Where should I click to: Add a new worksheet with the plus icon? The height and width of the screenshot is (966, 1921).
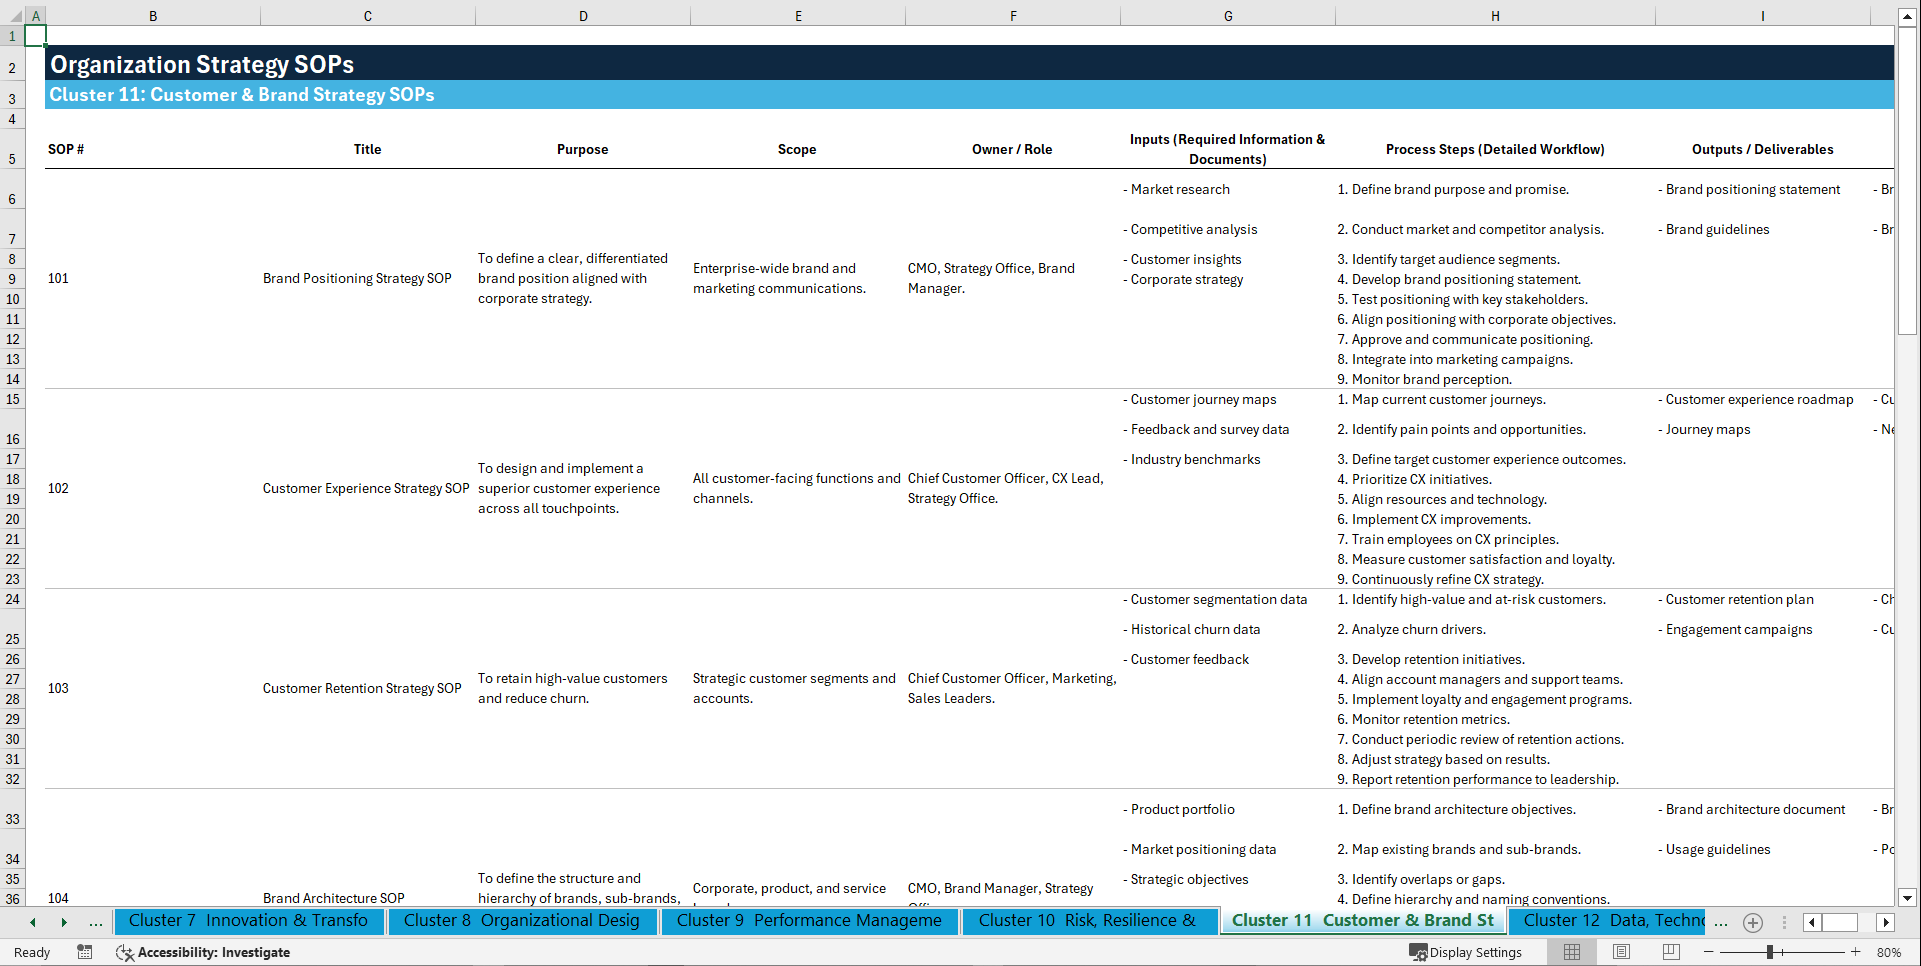click(1752, 922)
